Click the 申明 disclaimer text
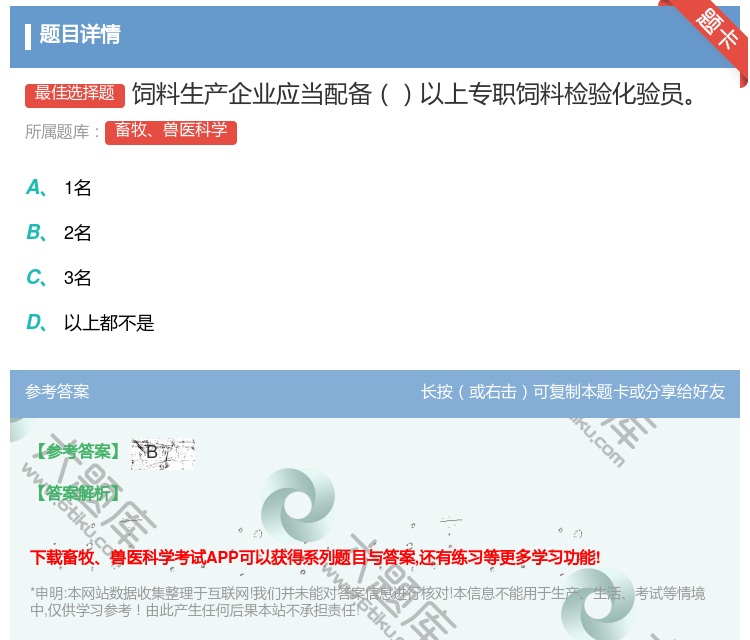Viewport: 750px width, 640px height. 367,602
